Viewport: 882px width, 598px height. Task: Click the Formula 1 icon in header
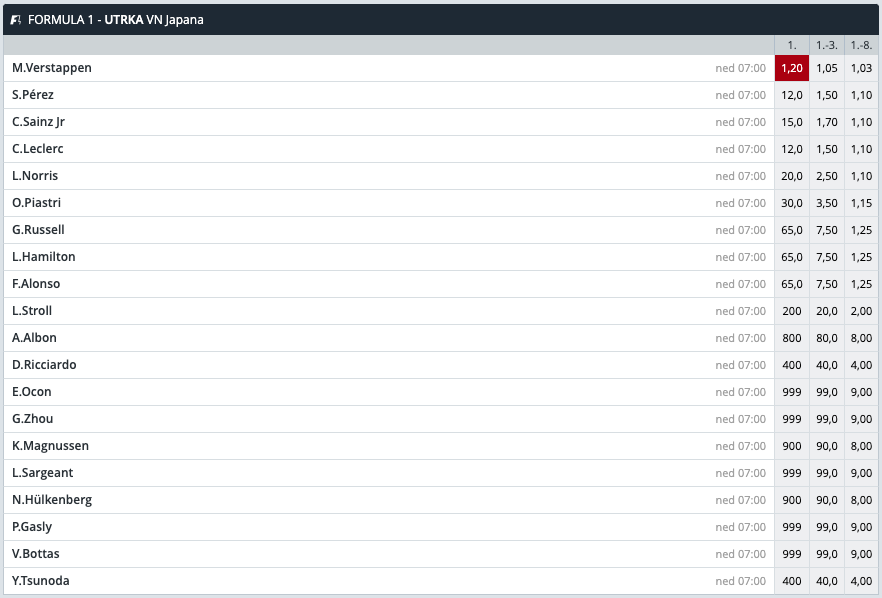[x=16, y=19]
